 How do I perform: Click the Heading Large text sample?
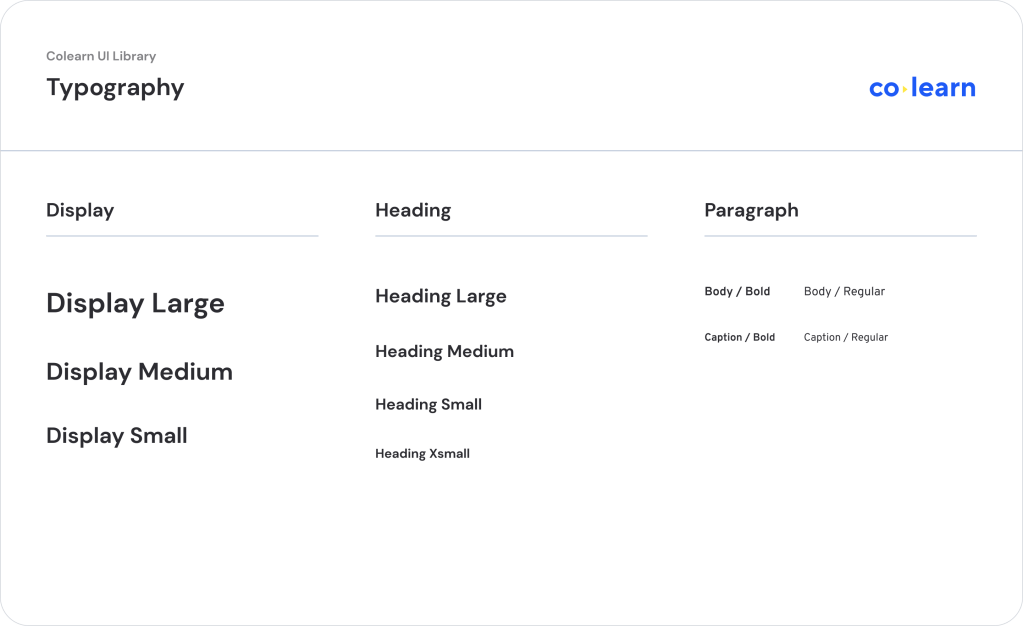tap(441, 296)
